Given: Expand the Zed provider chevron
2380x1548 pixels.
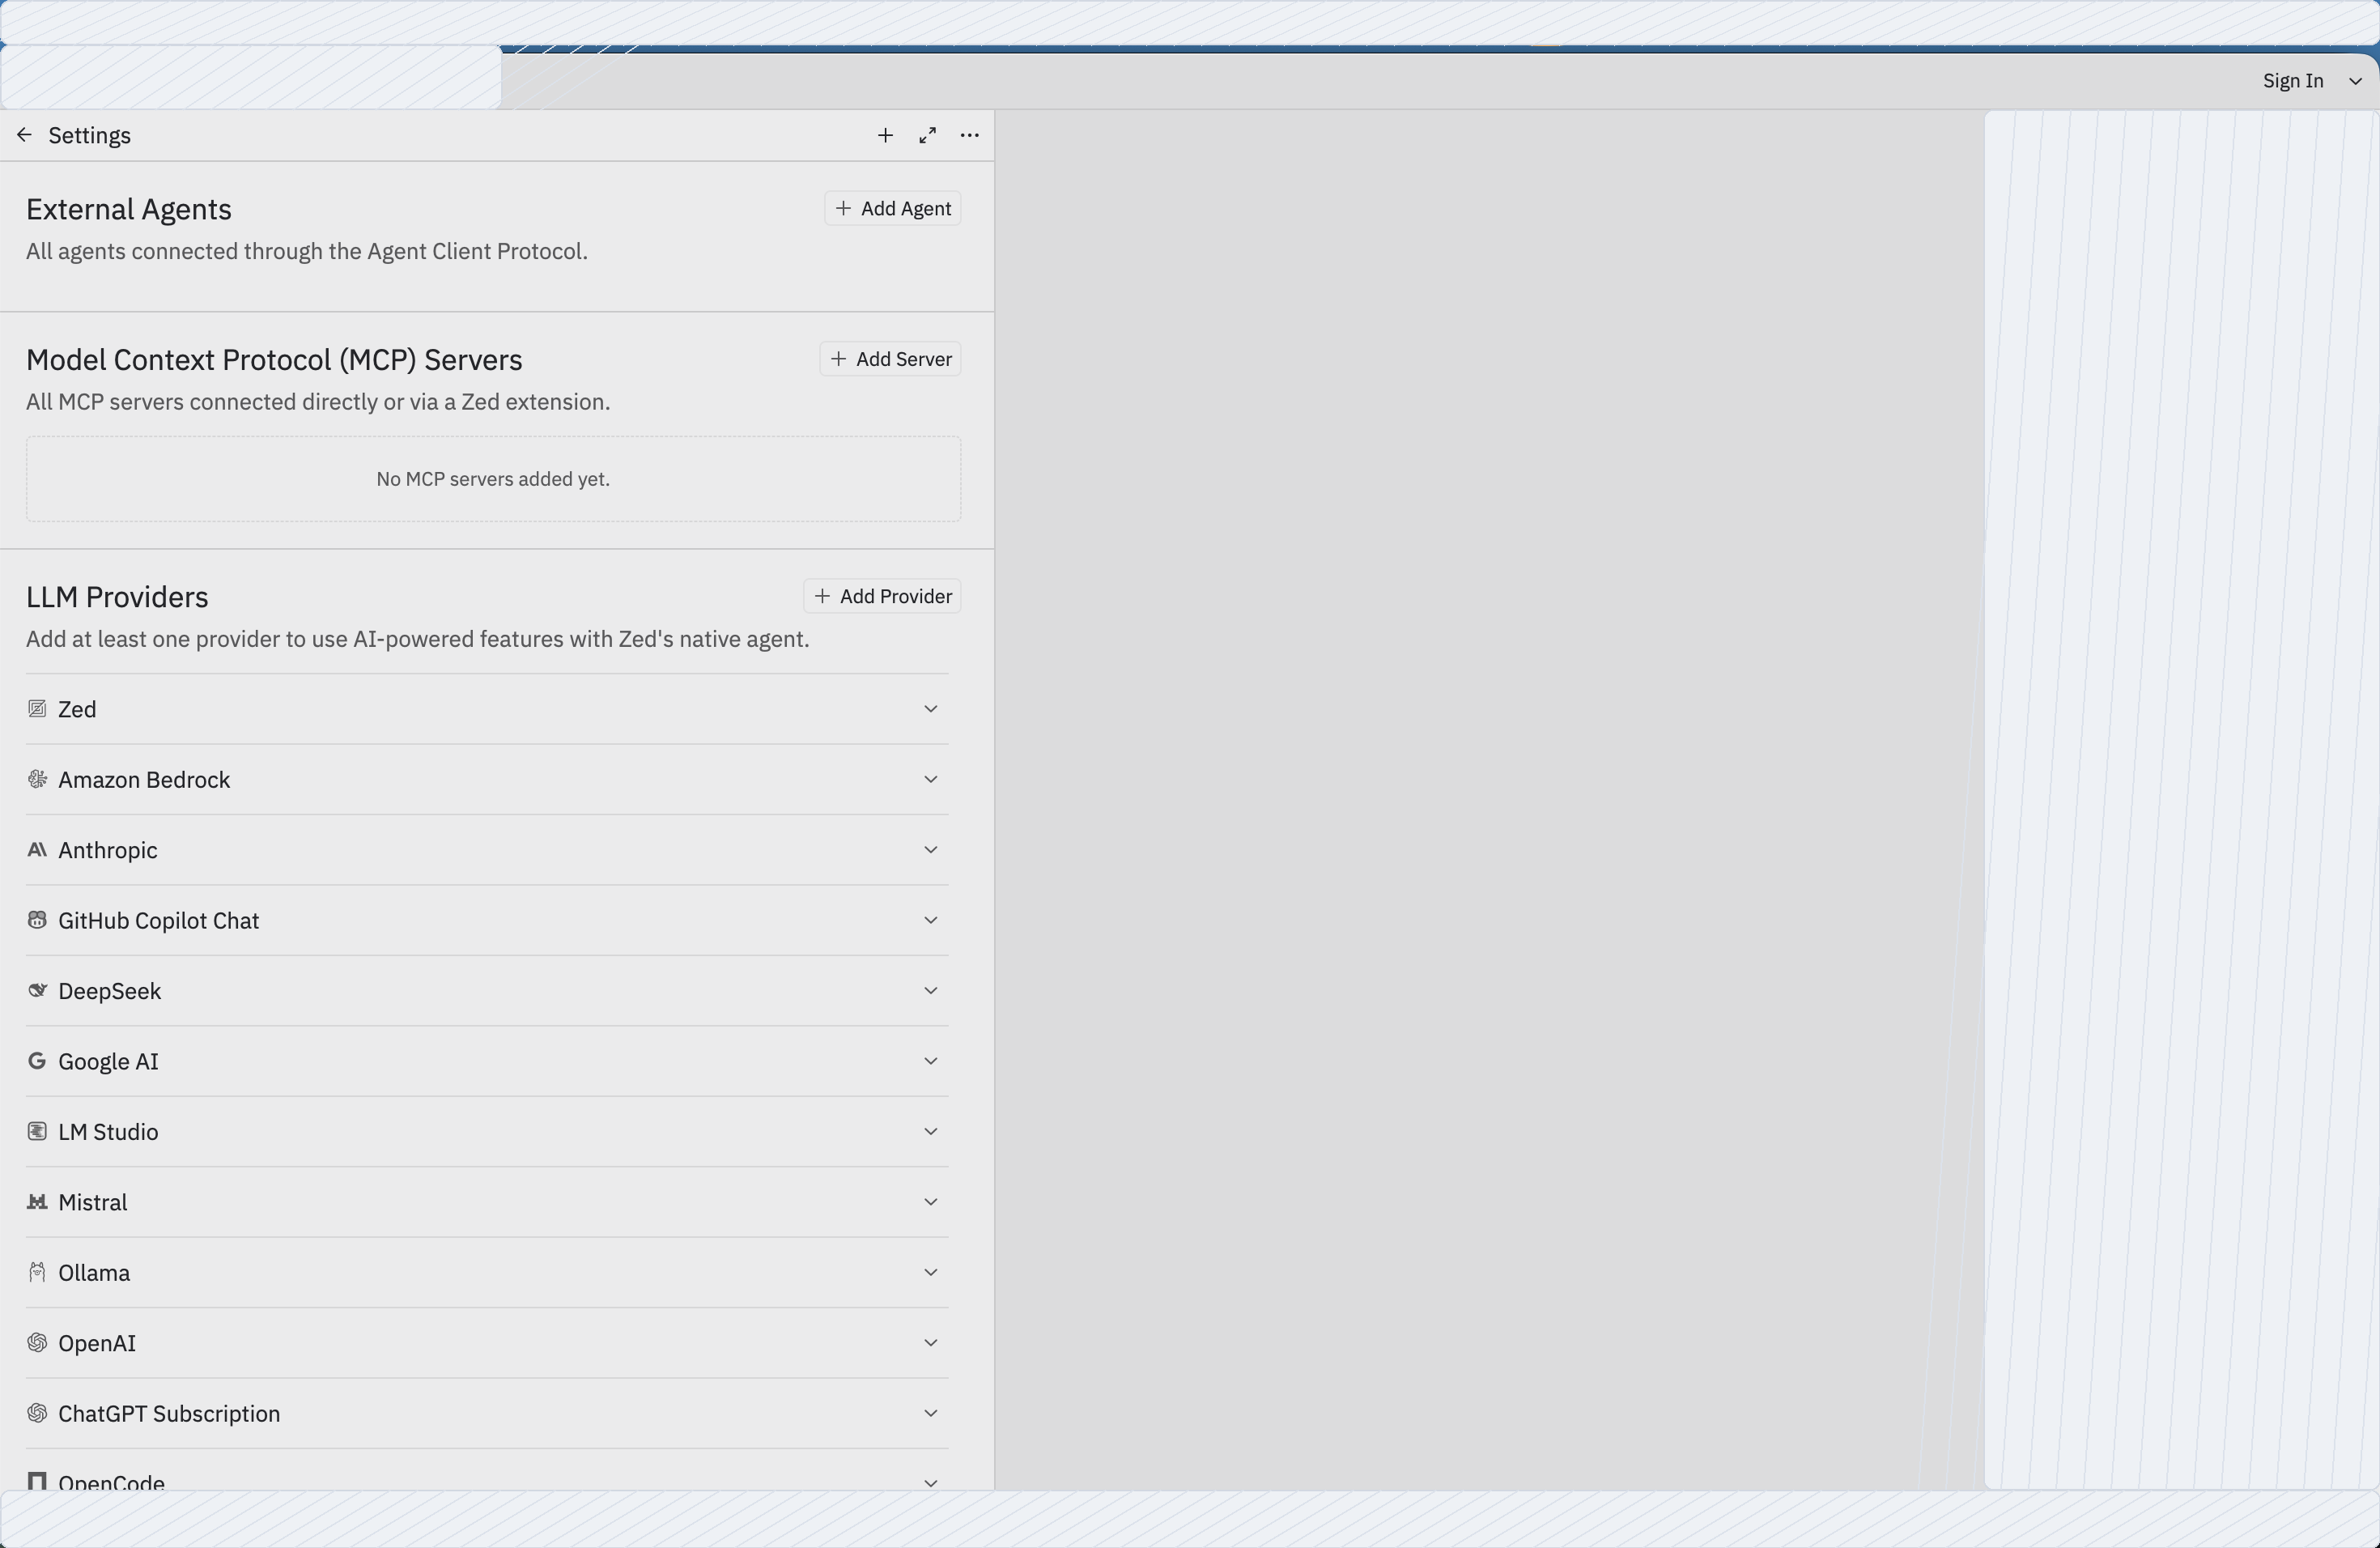Looking at the screenshot, I should 931,709.
